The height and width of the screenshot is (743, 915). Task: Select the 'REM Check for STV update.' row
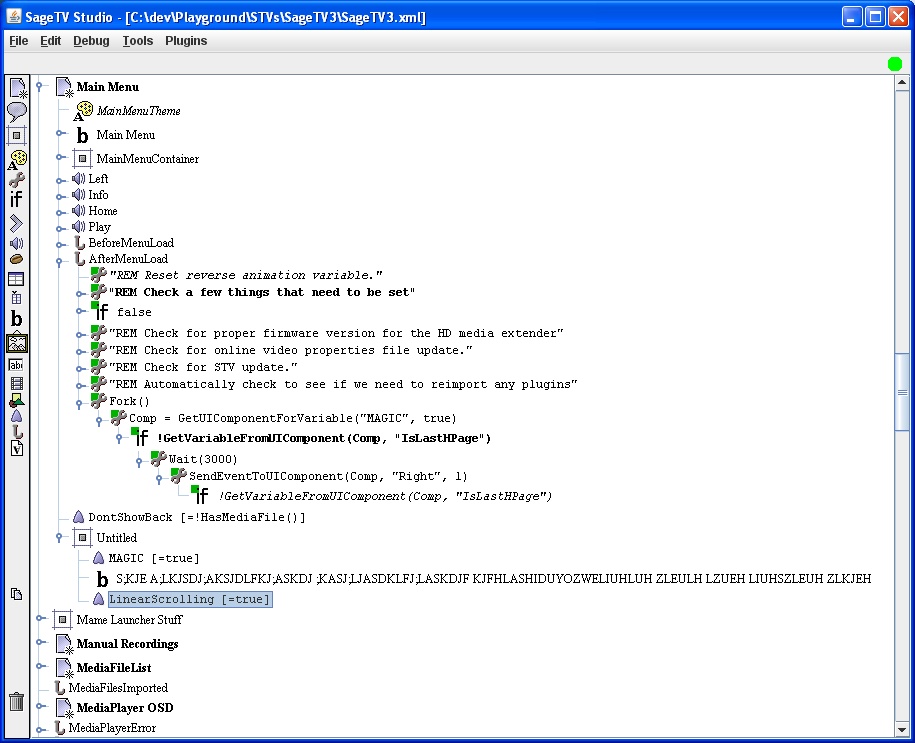[x=203, y=367]
